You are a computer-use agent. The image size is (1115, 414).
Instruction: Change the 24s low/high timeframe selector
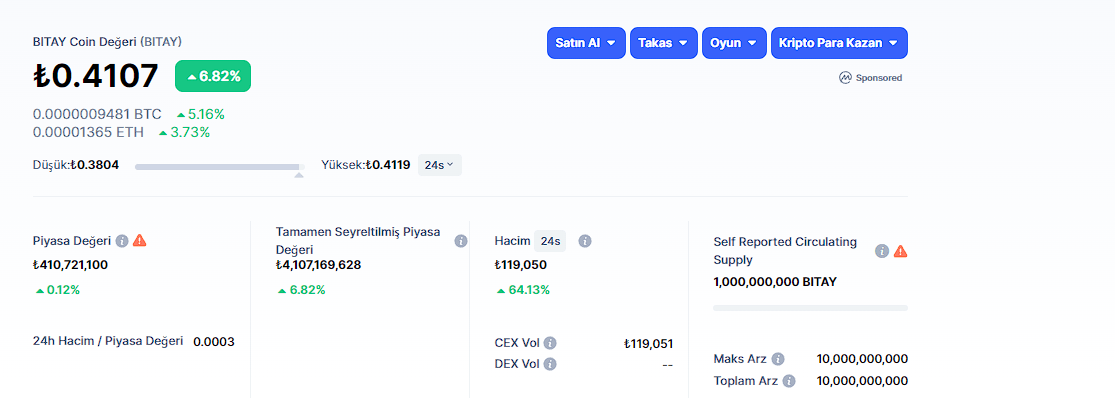[x=439, y=165]
